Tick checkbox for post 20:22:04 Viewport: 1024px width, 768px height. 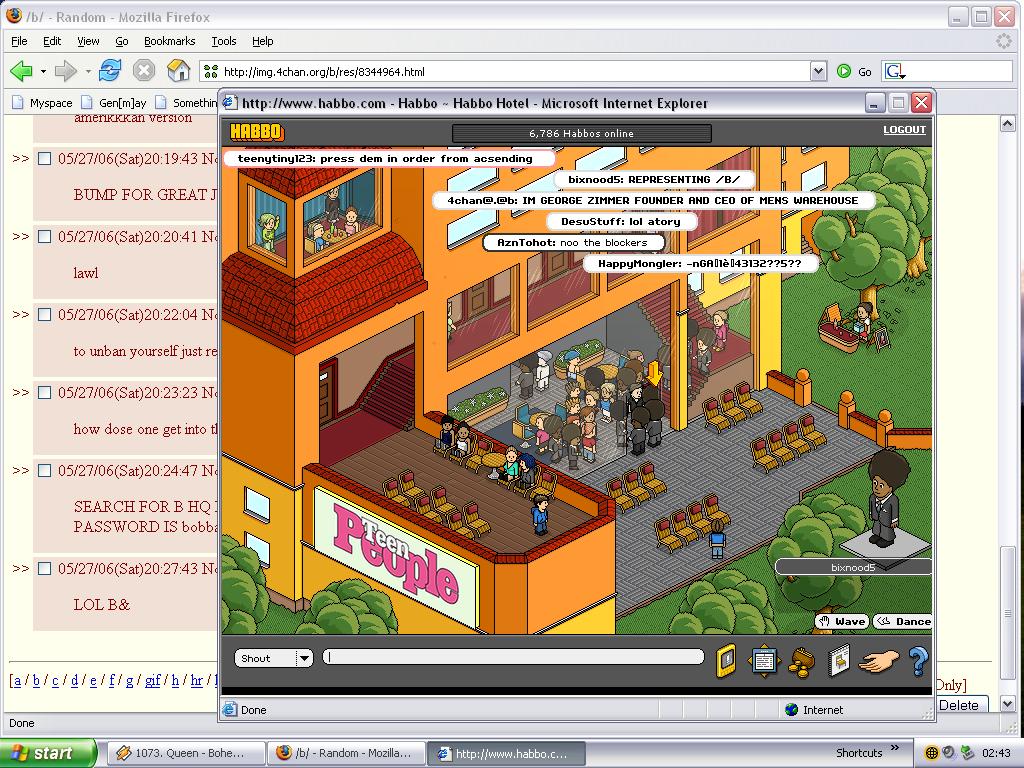(x=44, y=315)
